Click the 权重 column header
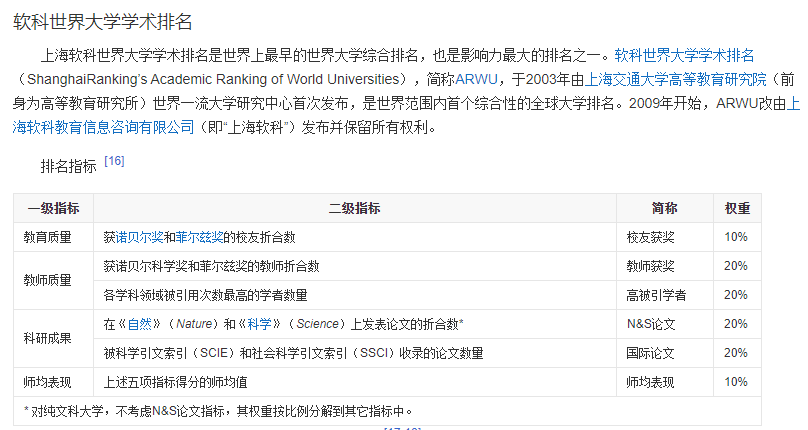The width and height of the screenshot is (808, 430). pos(737,208)
